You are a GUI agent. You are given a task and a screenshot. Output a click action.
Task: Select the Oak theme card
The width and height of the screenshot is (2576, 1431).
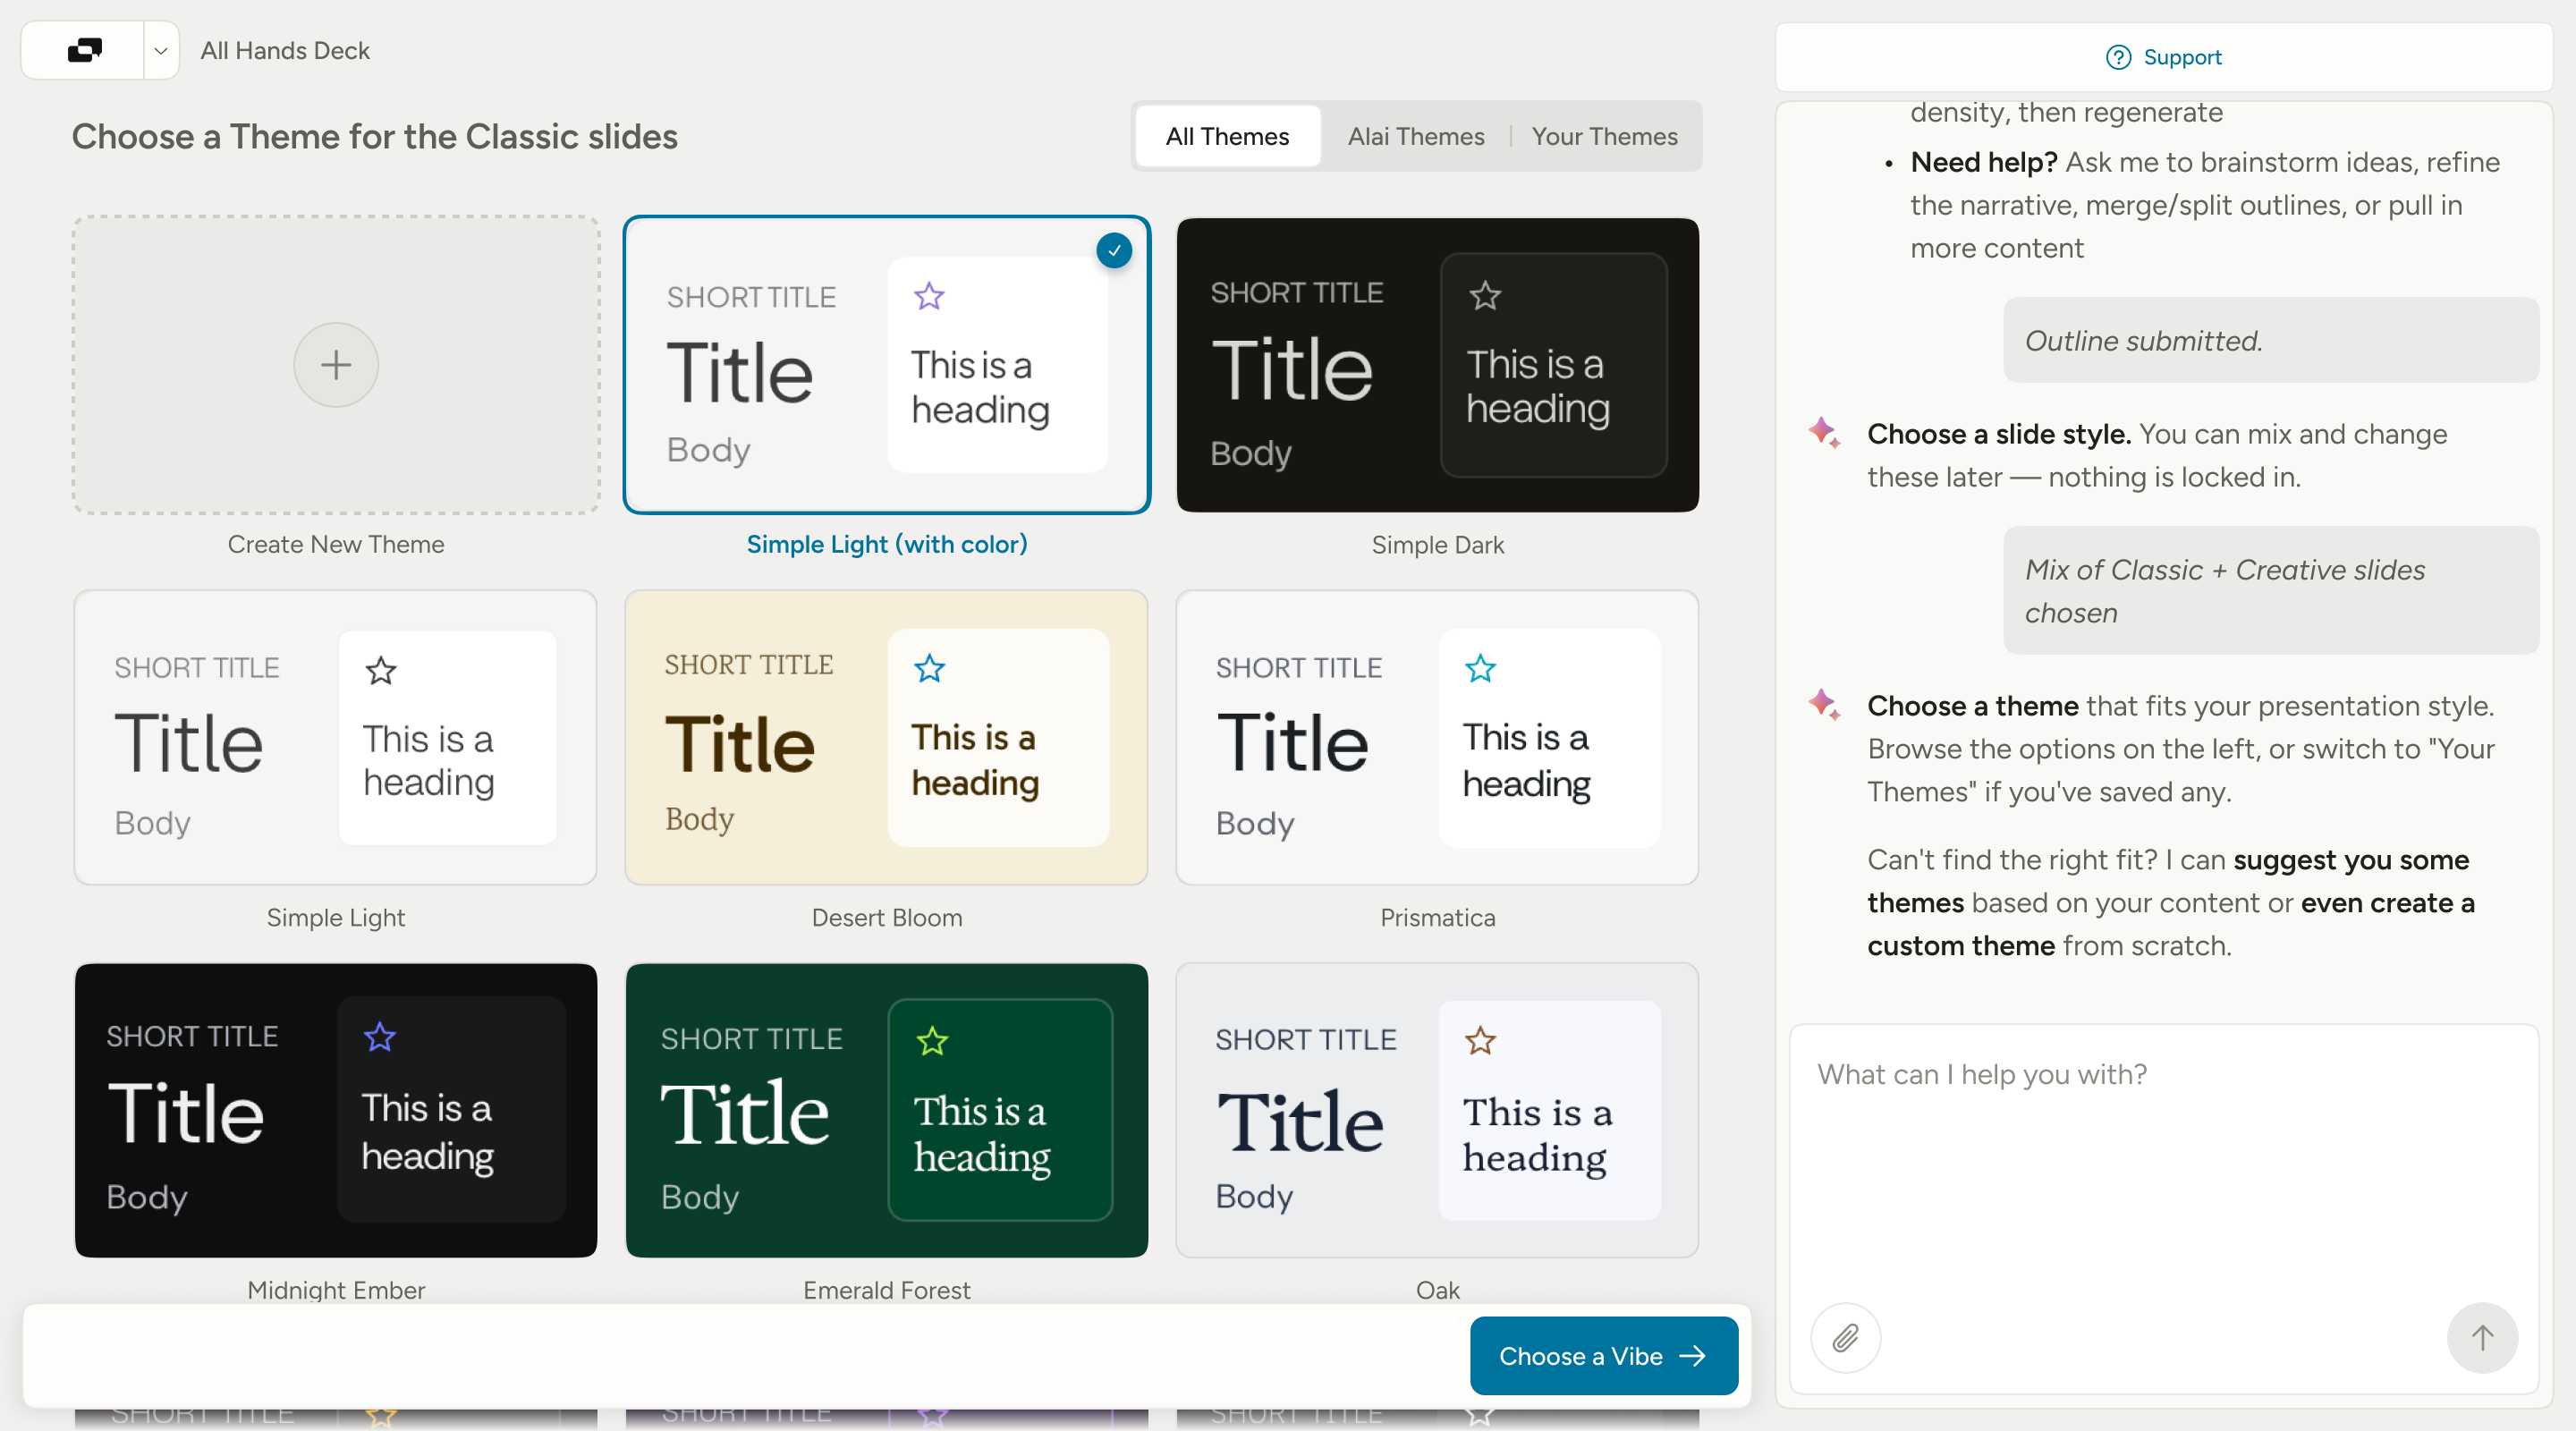(1437, 1110)
